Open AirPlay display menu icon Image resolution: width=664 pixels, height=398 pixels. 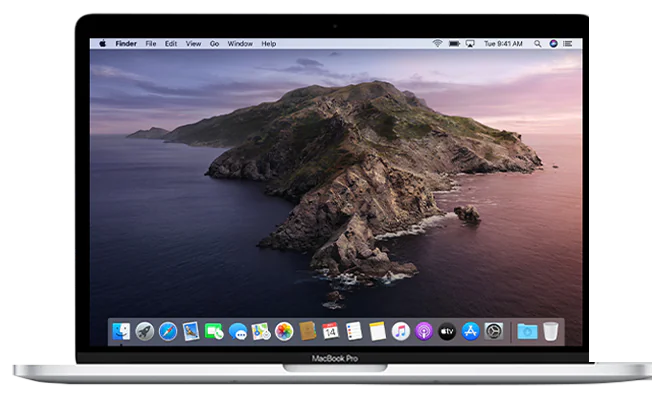470,44
